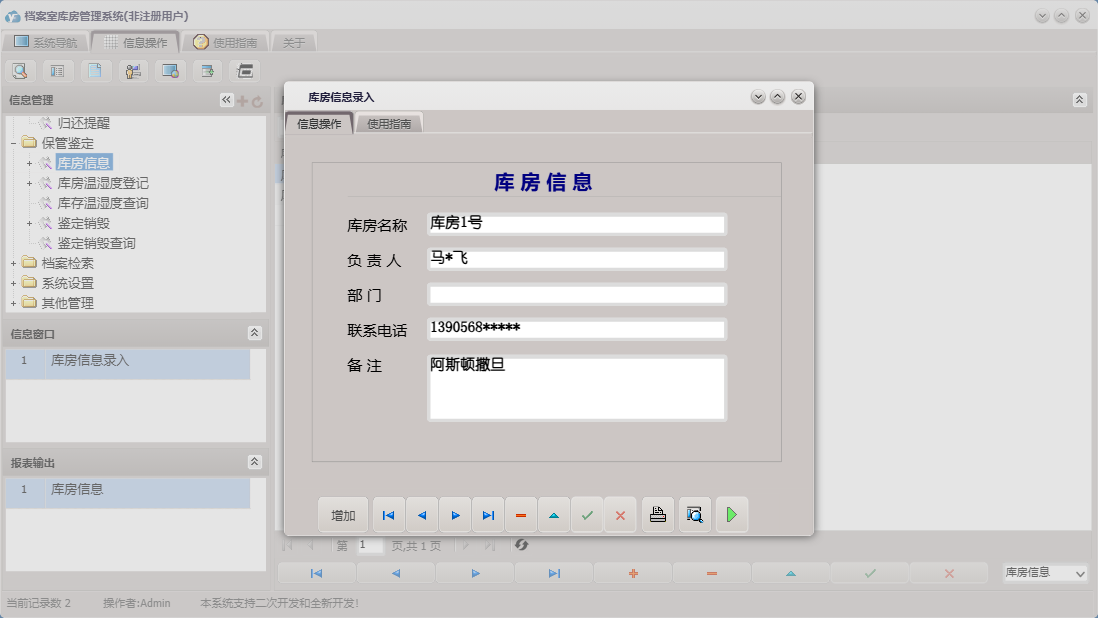The image size is (1098, 618).
Task: Collapse the 信息窗口 panel
Action: coord(255,333)
